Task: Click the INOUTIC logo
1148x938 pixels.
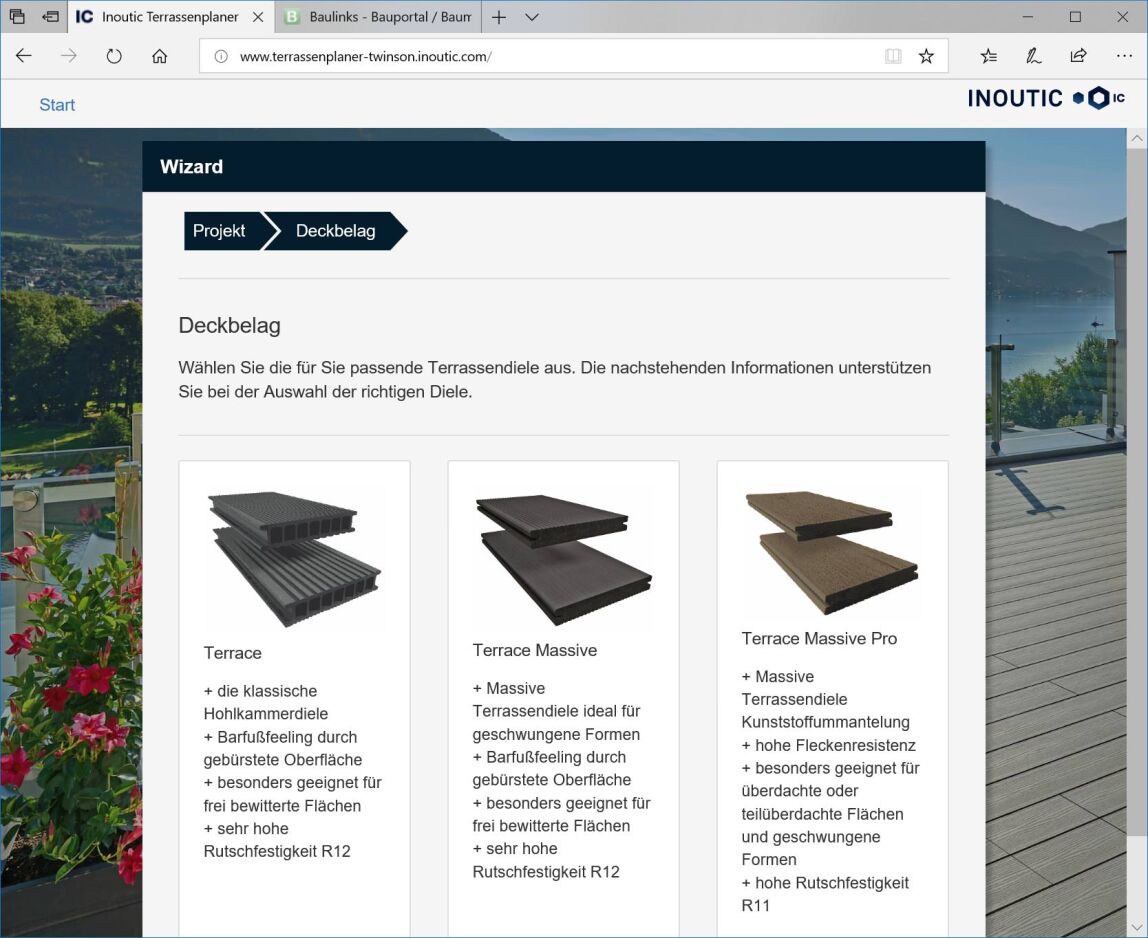Action: pyautogui.click(x=1046, y=98)
